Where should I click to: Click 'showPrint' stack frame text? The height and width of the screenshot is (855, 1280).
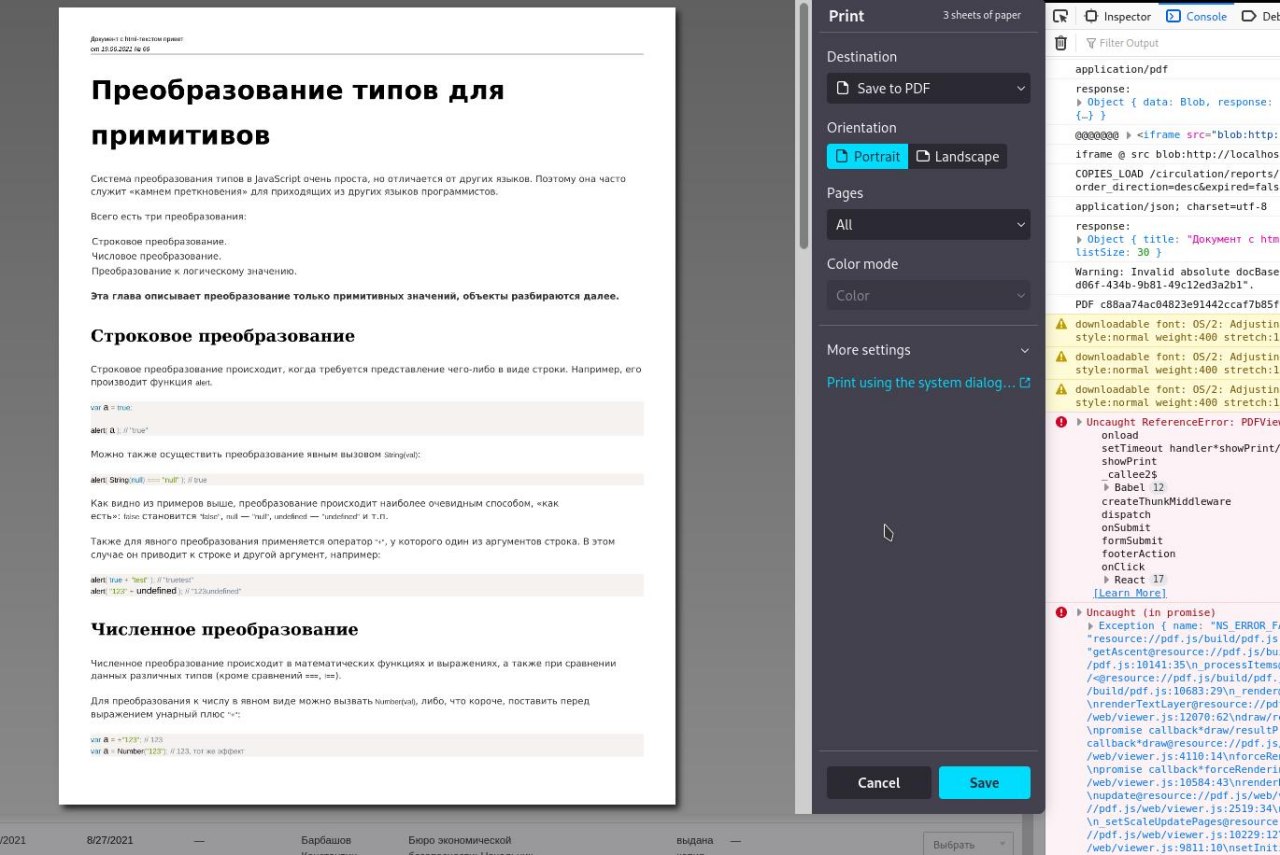1128,462
